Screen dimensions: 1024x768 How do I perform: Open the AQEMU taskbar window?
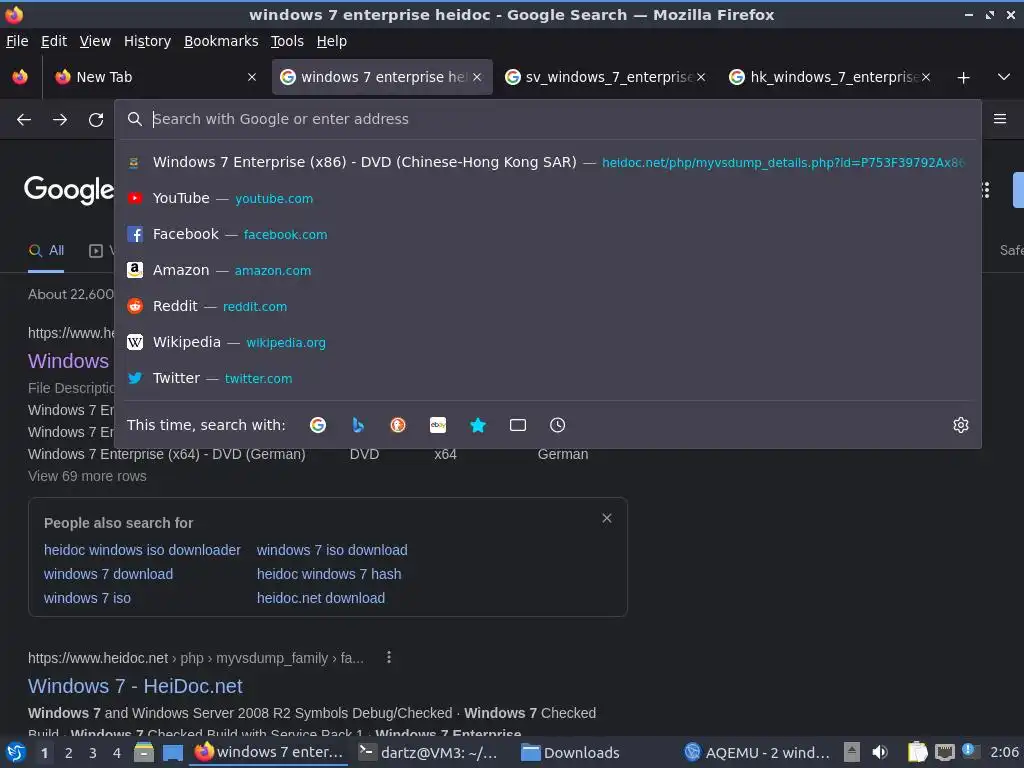(758, 752)
